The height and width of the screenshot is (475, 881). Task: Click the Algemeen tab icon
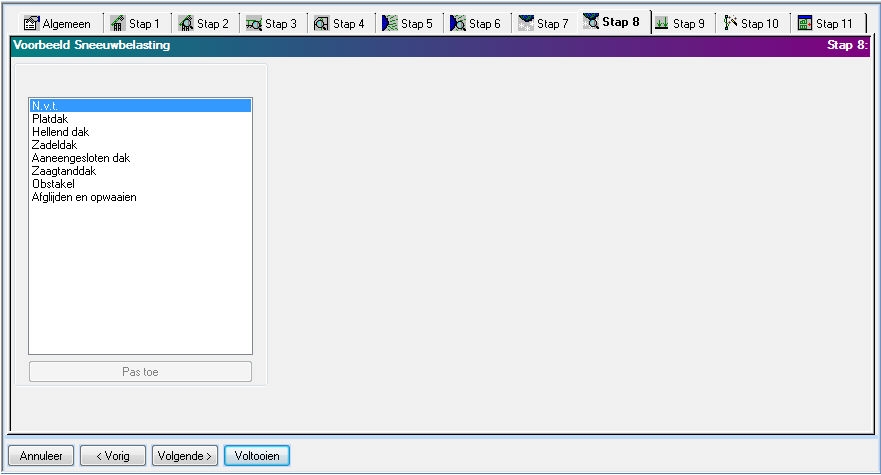click(x=31, y=24)
